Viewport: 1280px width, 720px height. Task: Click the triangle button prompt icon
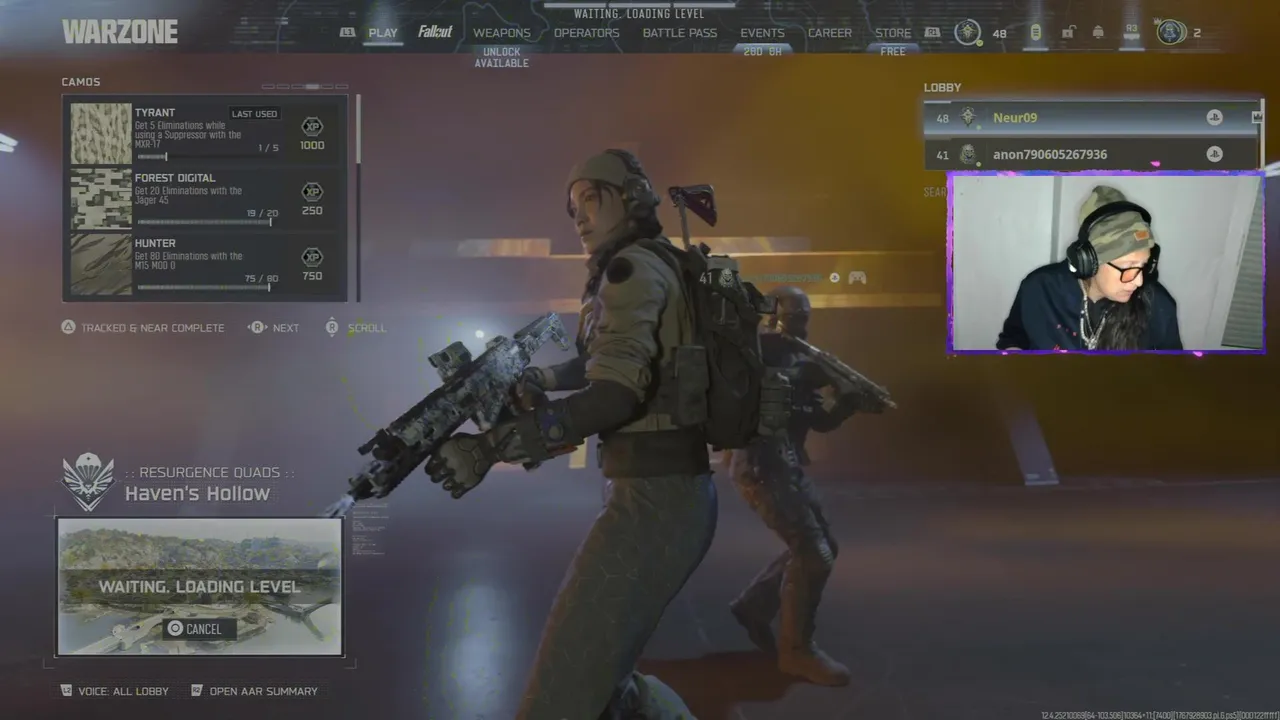(x=69, y=327)
